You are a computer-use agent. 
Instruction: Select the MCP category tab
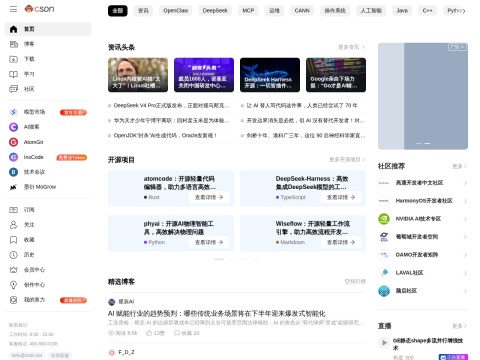click(x=248, y=11)
